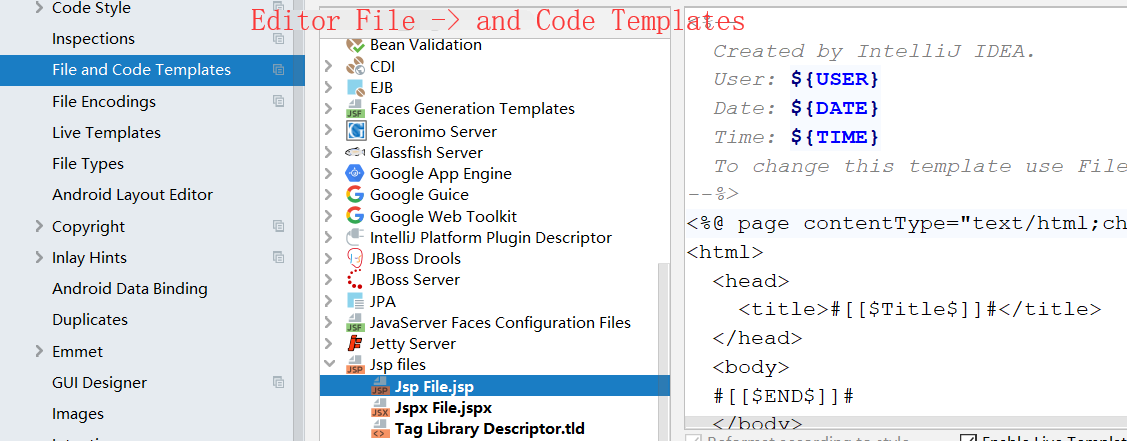Click the CDI template group icon
This screenshot has height=441, width=1127.
pyautogui.click(x=355, y=67)
